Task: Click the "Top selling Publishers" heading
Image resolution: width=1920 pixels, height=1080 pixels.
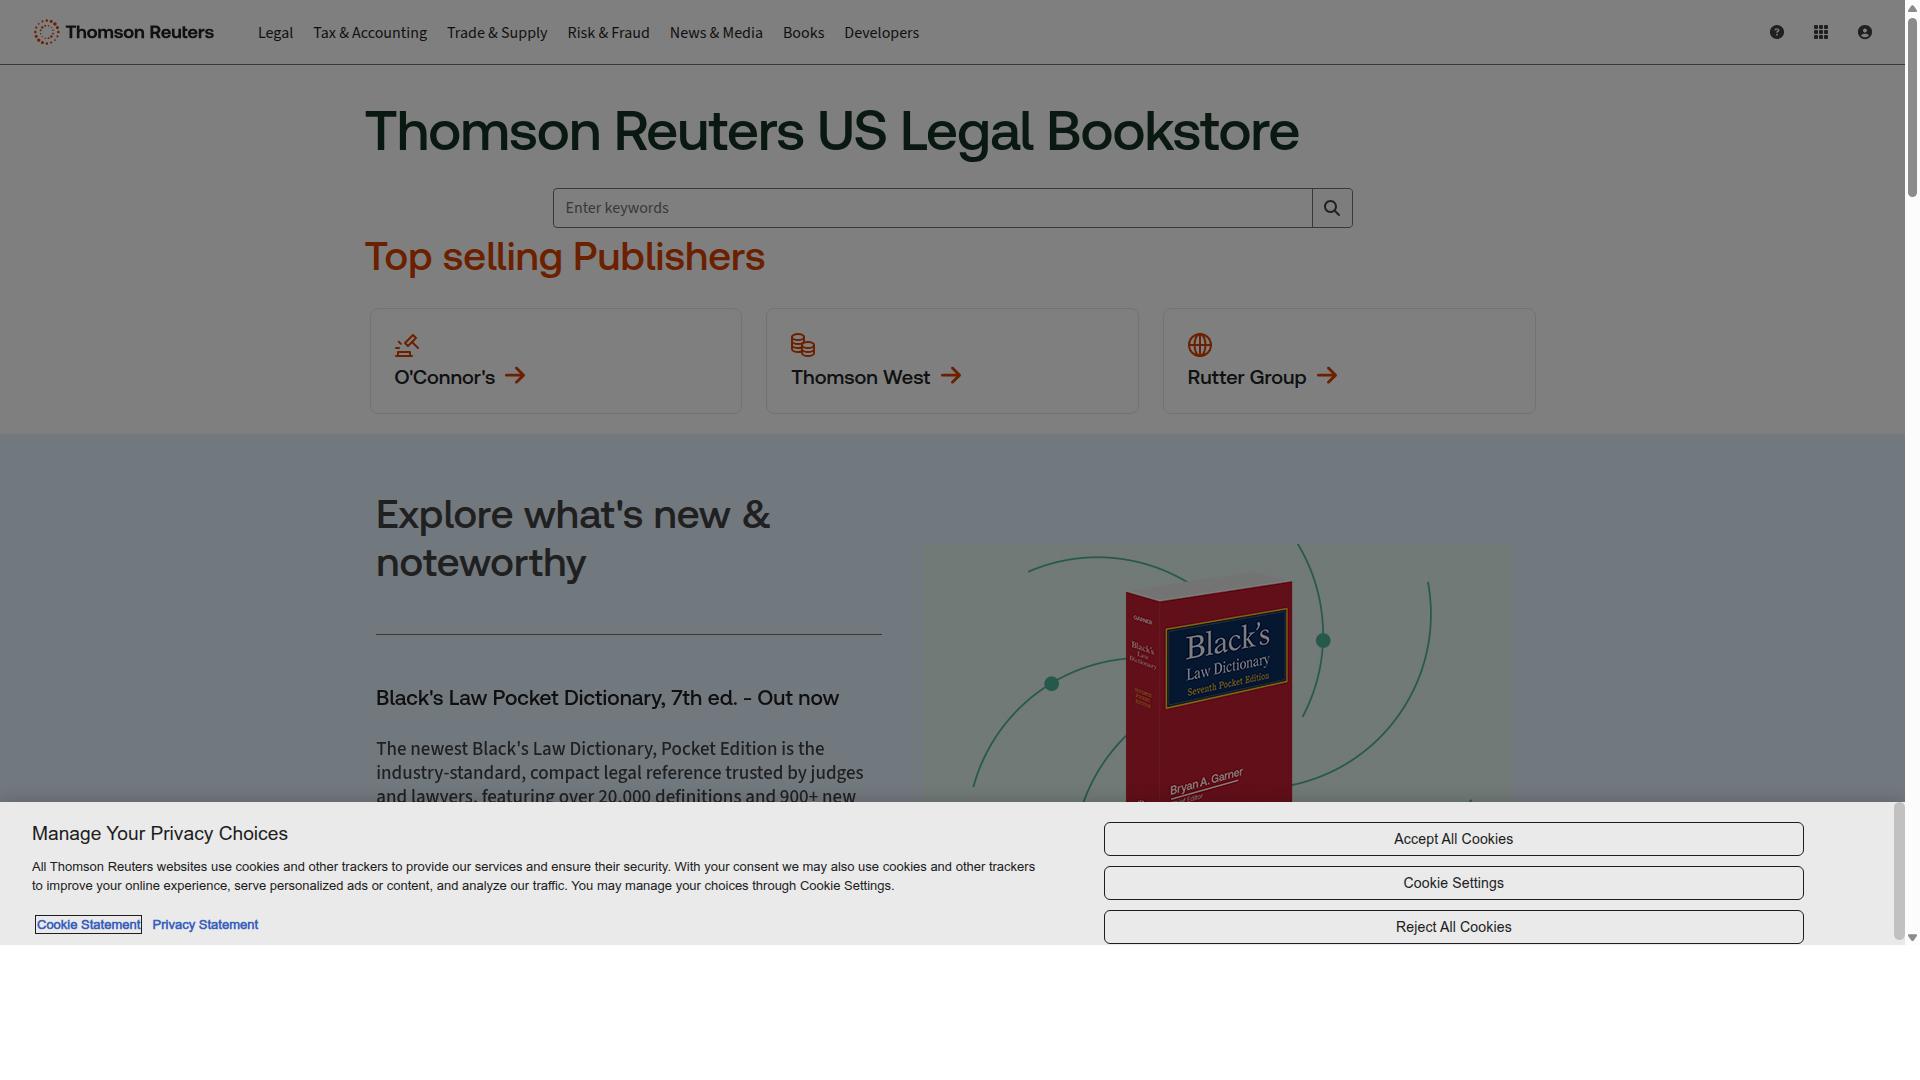Action: (564, 257)
